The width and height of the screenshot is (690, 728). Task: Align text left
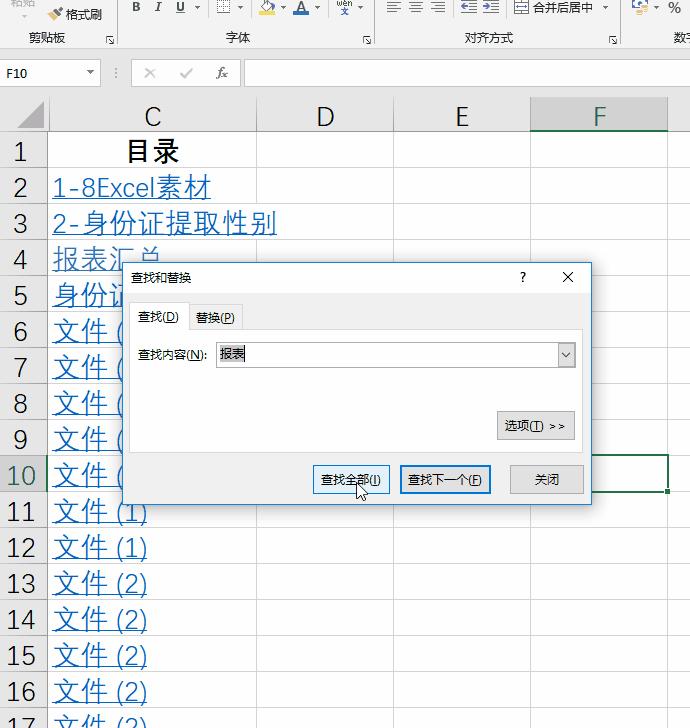pos(394,7)
